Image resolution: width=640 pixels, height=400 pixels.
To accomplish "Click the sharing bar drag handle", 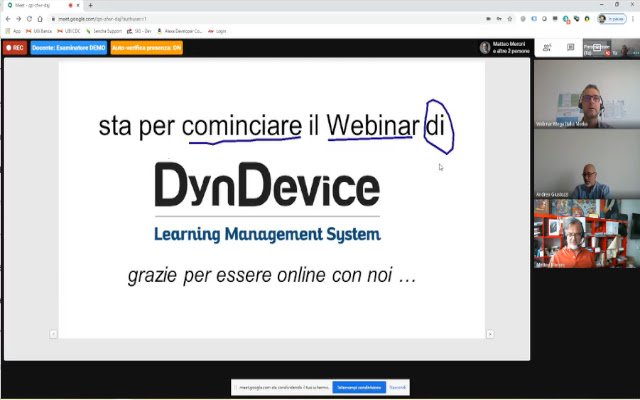I will [x=235, y=387].
